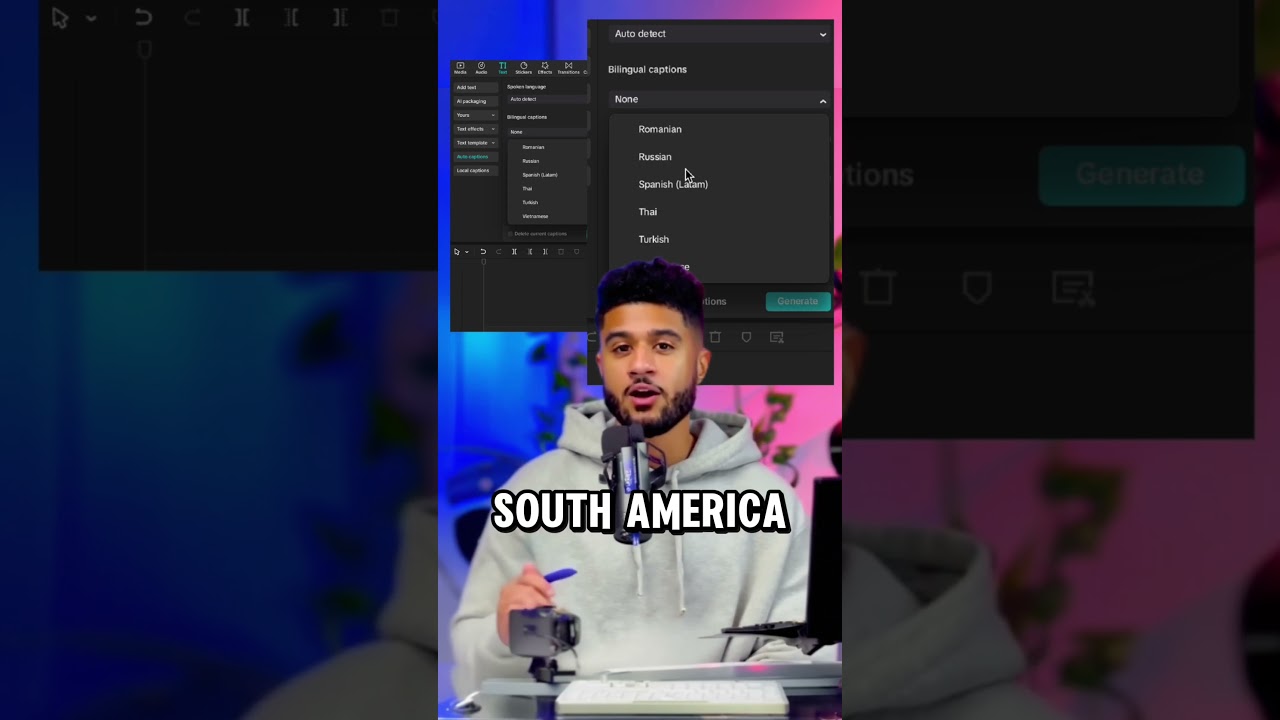Choose Spanish (Latam) in the small panel list
The image size is (1280, 720).
click(540, 175)
